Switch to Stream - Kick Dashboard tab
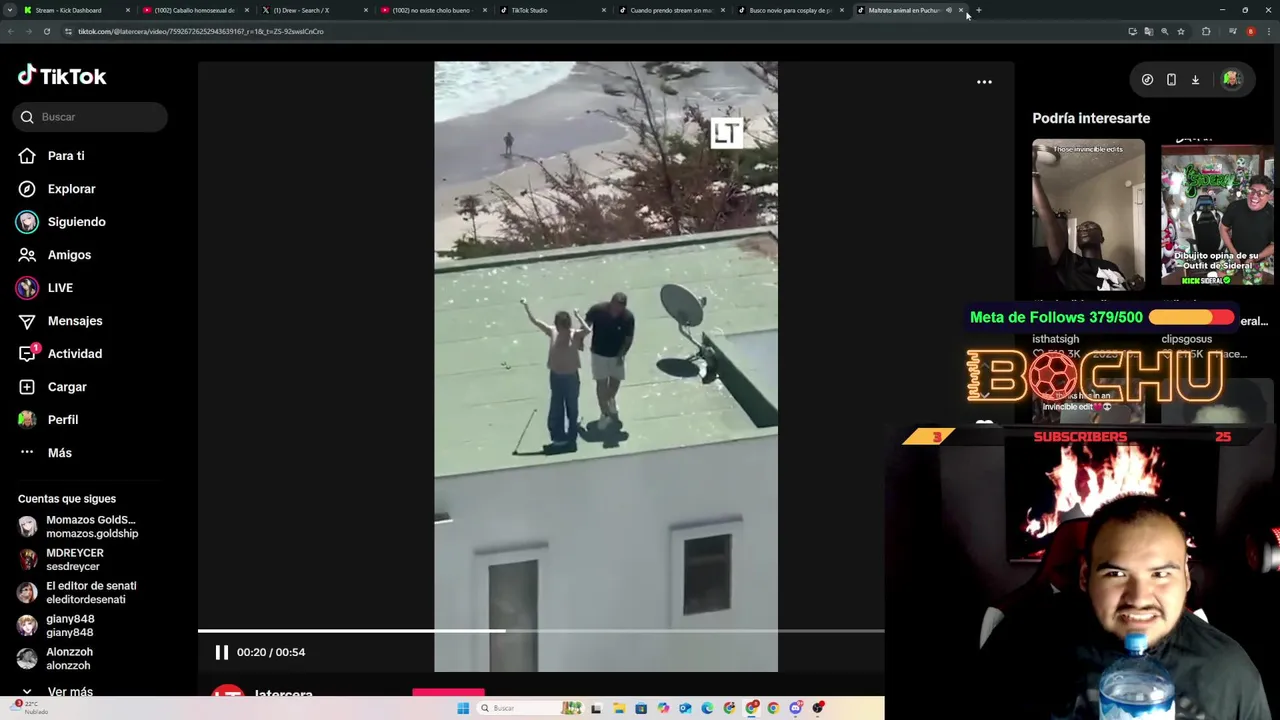1280x720 pixels. [76, 10]
